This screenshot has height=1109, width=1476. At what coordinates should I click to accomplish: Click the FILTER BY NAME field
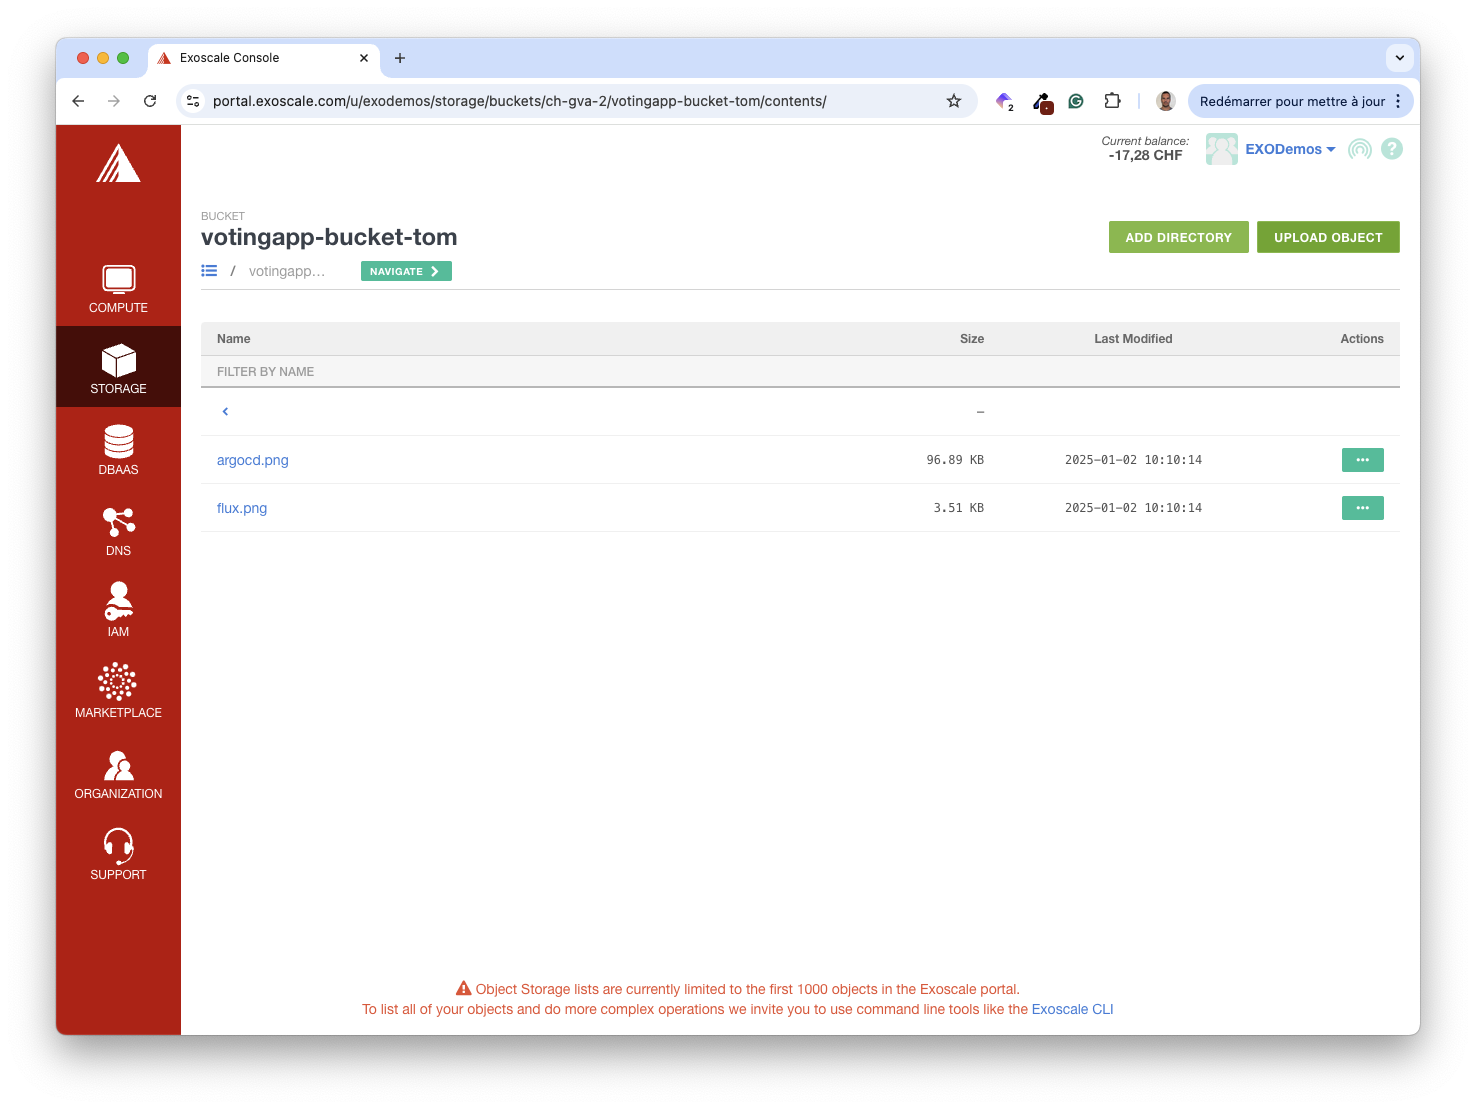click(400, 371)
